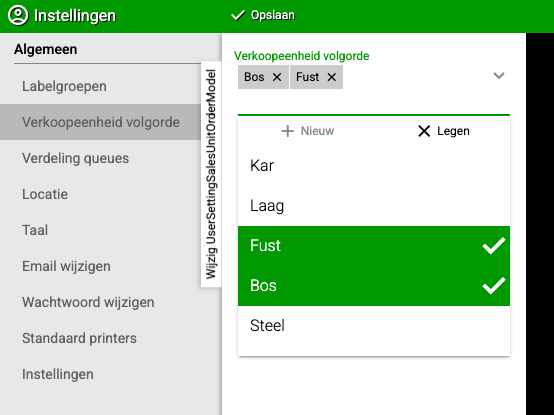Remove the Fust chip with its X
The image size is (554, 415).
[331, 77]
